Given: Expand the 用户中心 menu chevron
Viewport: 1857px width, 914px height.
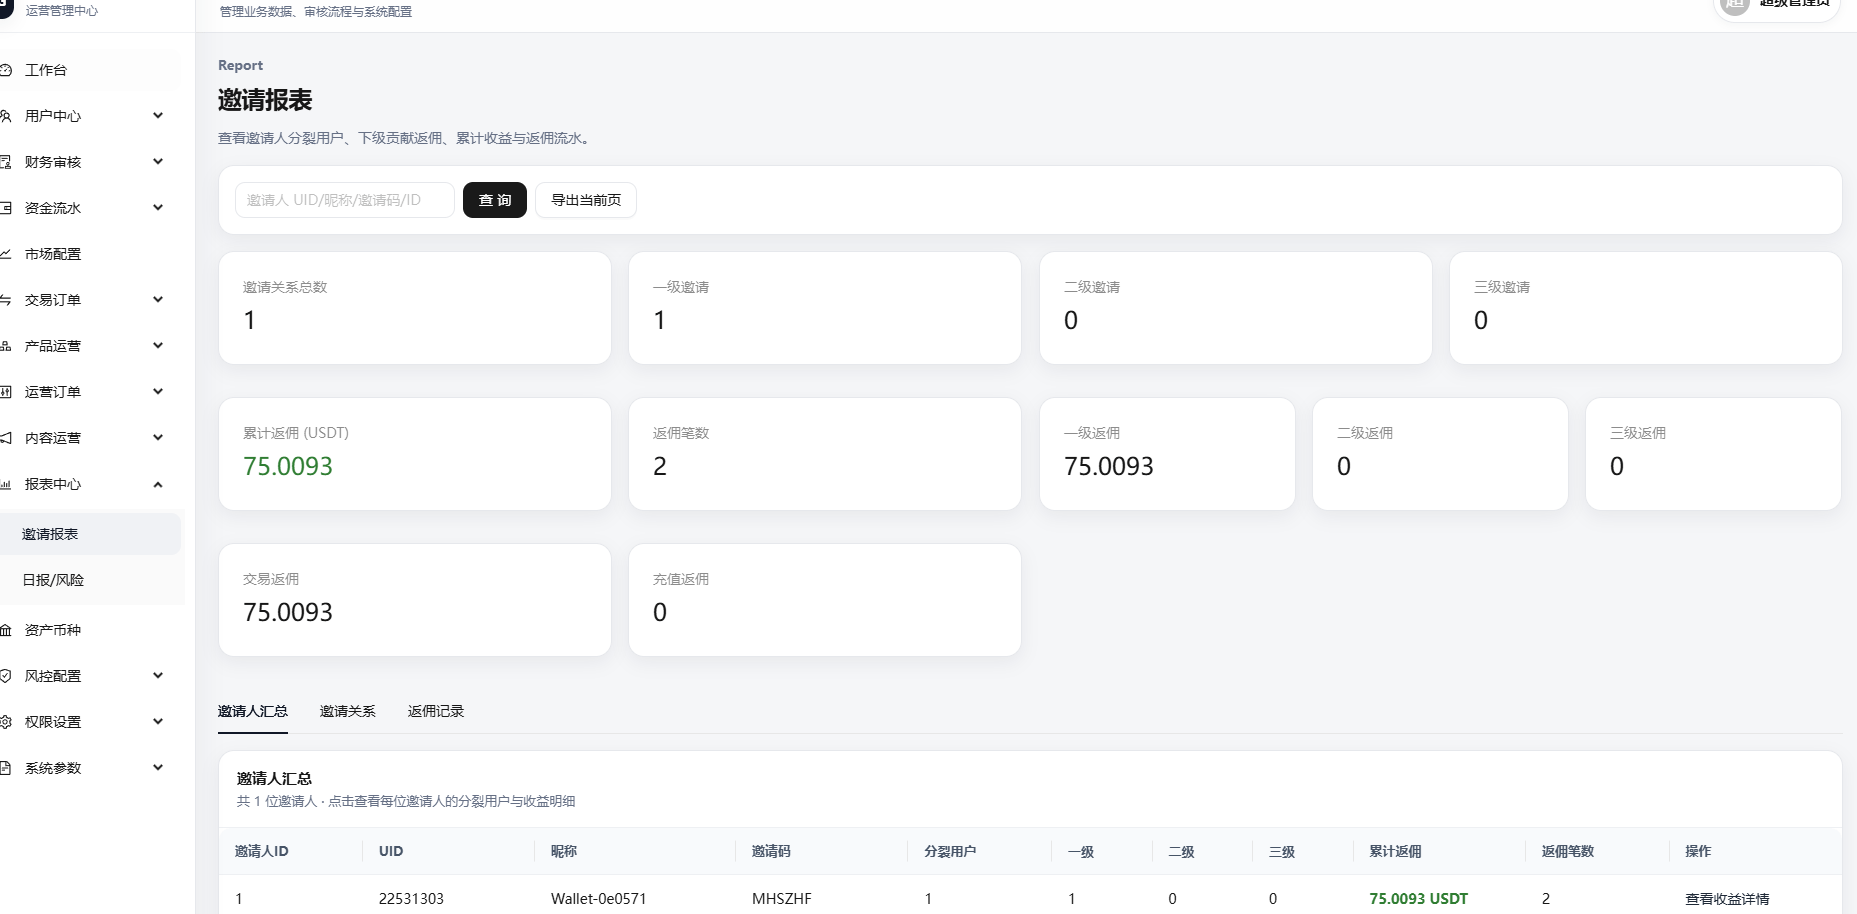Looking at the screenshot, I should click(158, 116).
